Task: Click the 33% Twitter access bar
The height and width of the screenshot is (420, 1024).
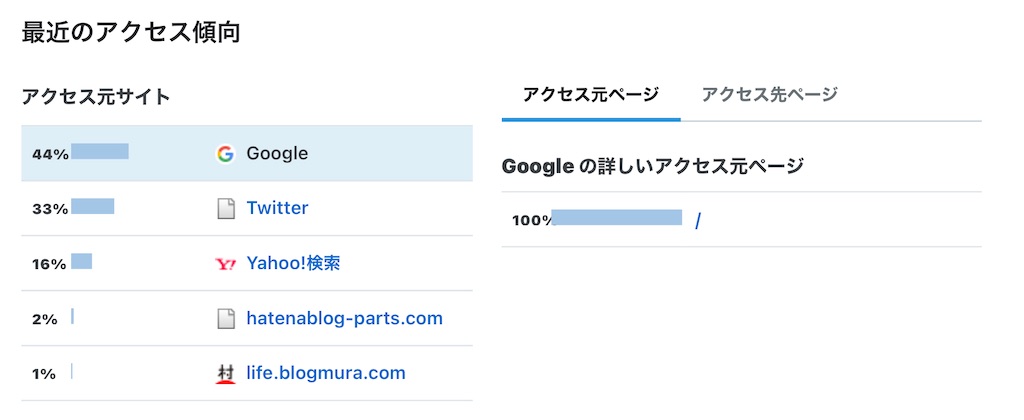Action: [93, 207]
